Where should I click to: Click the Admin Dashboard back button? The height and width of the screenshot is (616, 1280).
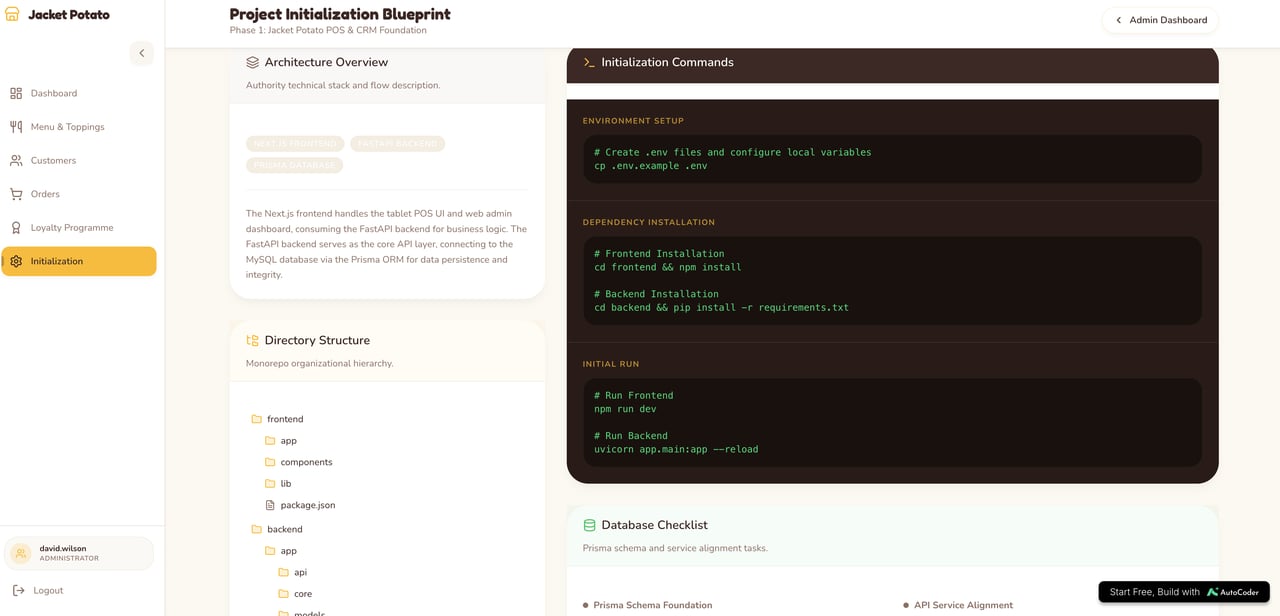click(x=1161, y=20)
